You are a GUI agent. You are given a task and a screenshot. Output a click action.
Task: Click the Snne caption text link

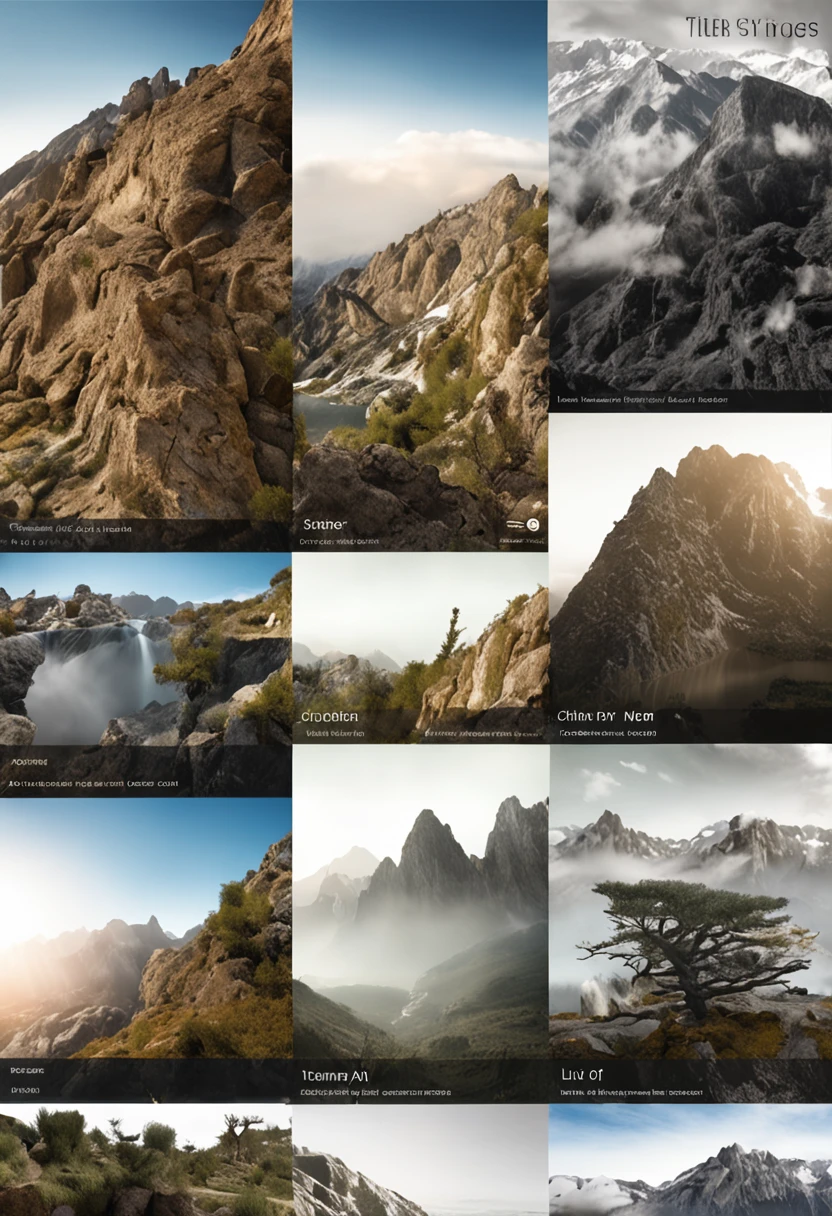322,524
